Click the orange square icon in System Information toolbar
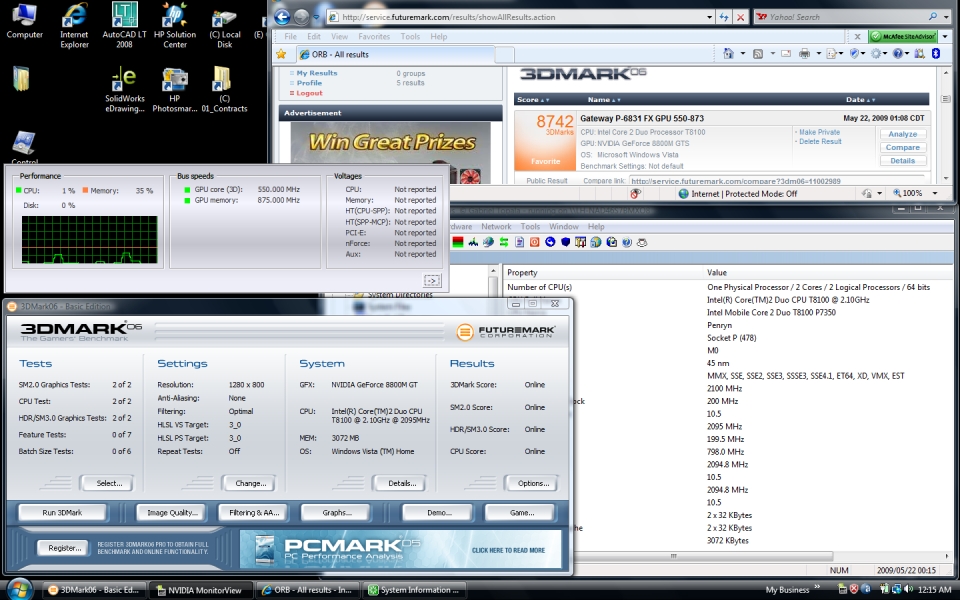This screenshot has width=960, height=600. (534, 242)
